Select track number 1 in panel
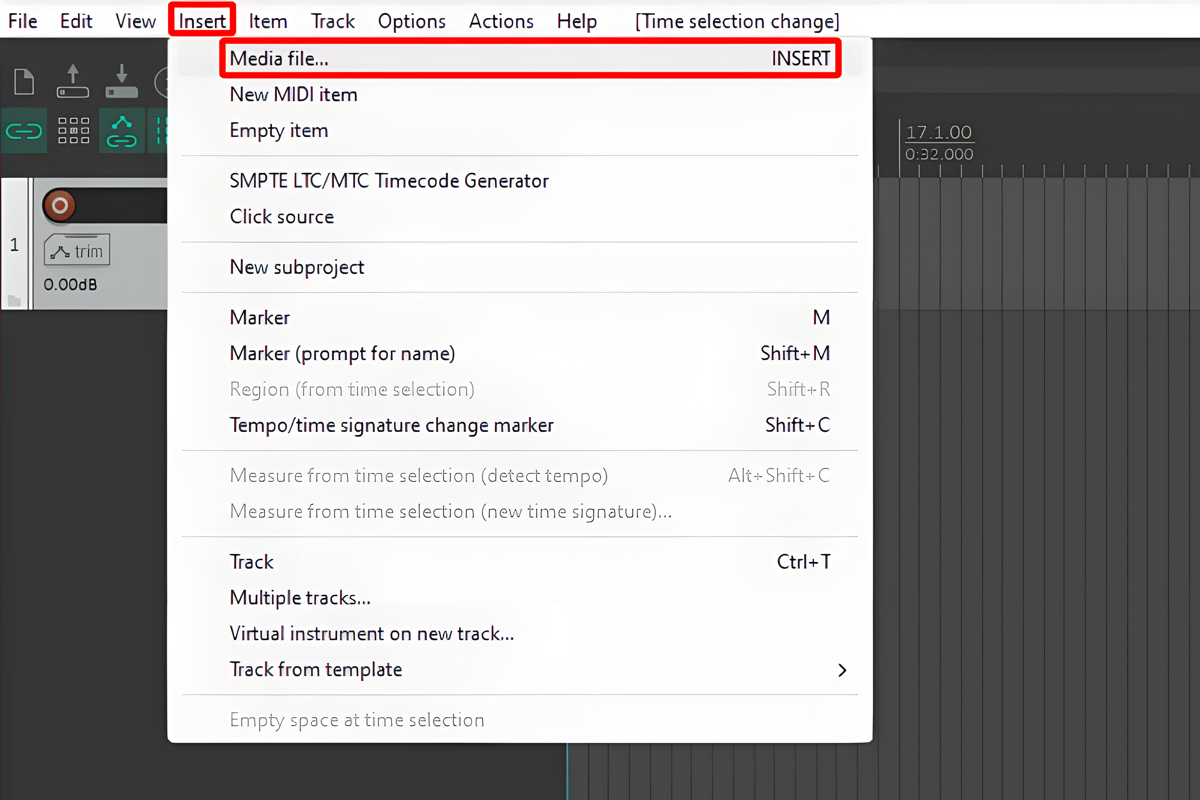 [x=14, y=244]
